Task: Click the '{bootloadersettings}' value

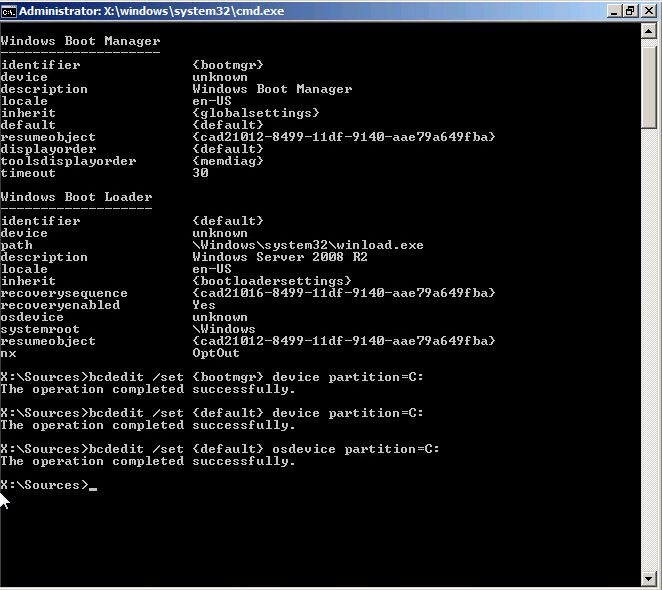Action: (x=272, y=281)
